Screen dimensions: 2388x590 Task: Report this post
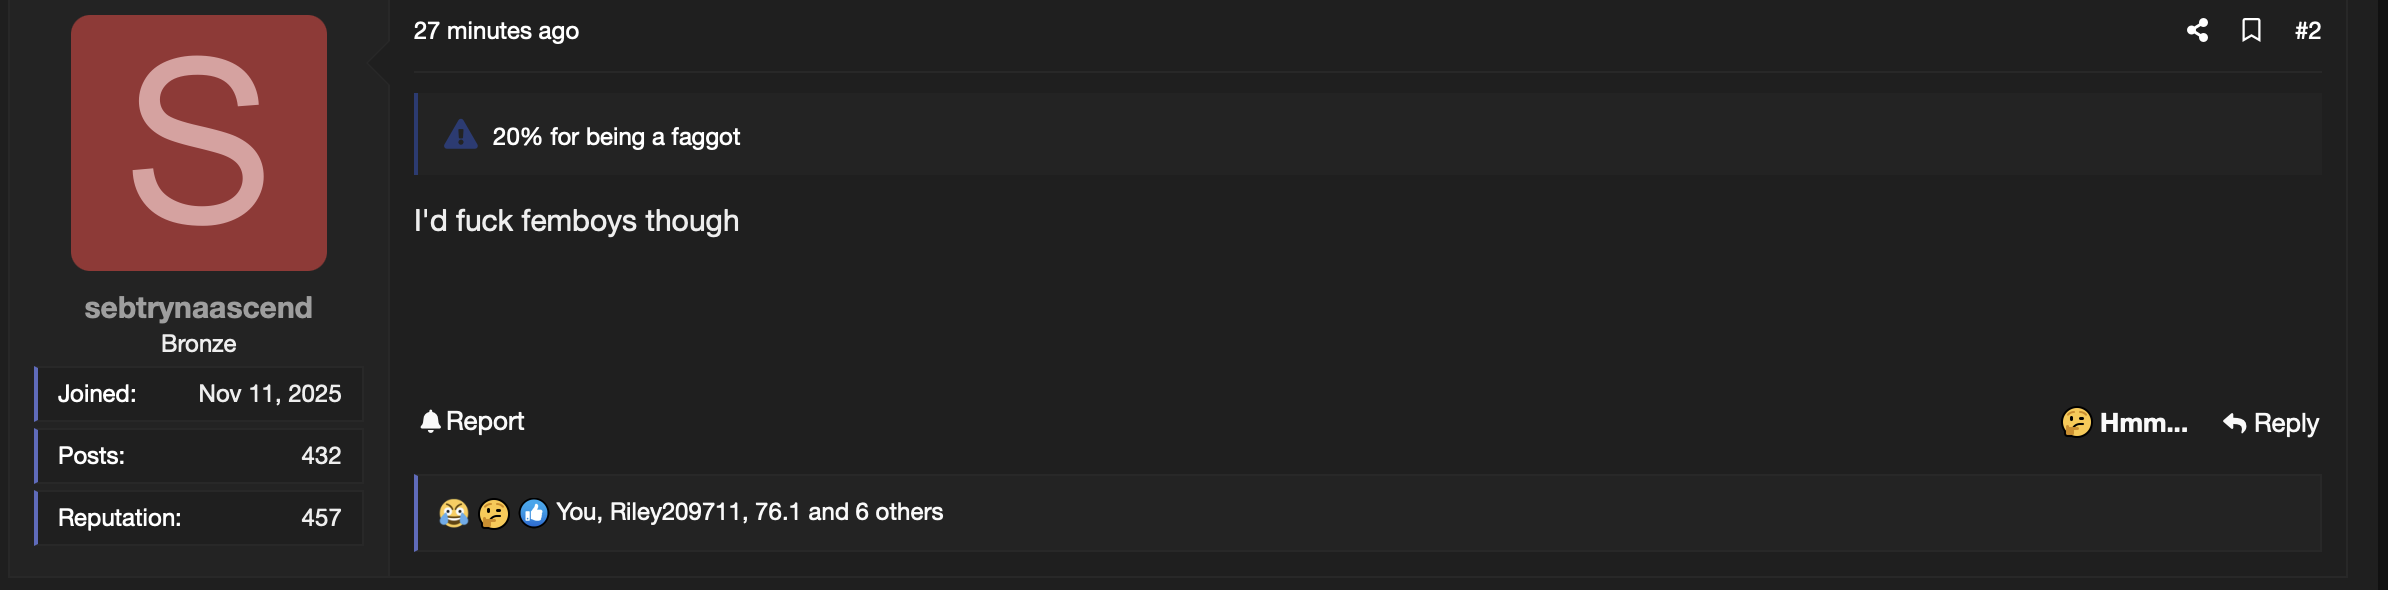472,421
